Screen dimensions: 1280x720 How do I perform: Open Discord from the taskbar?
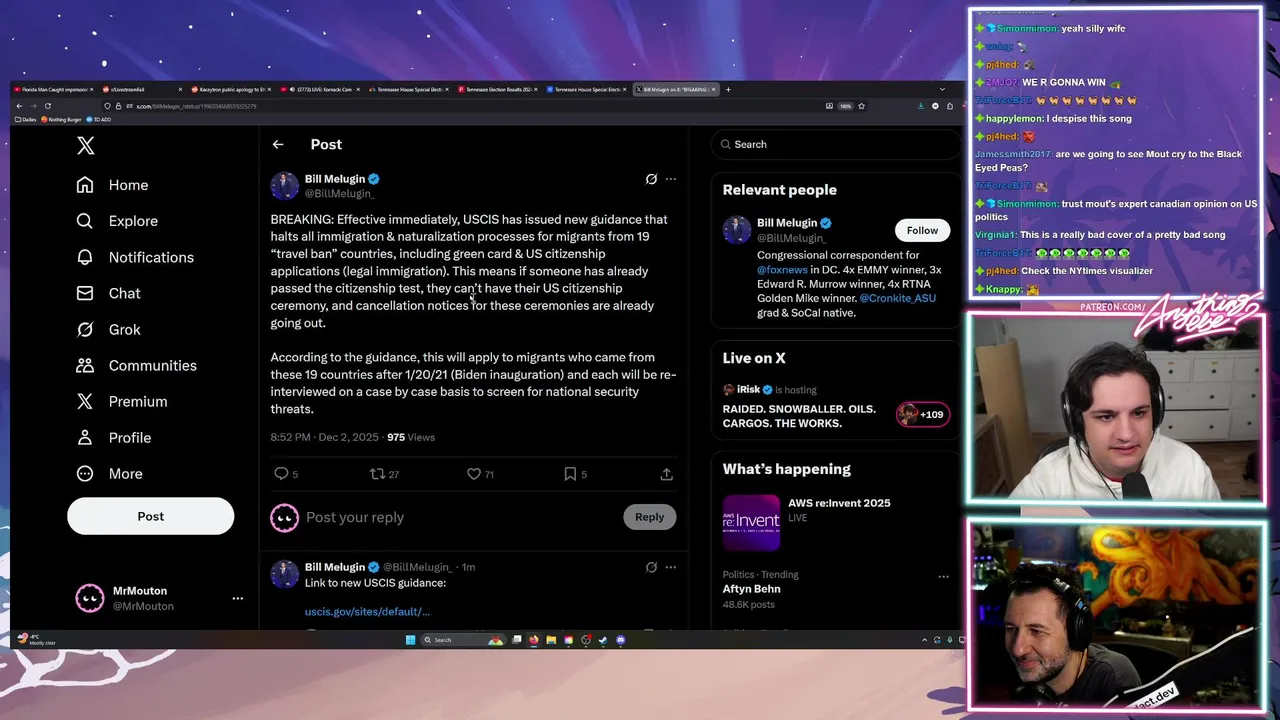pyautogui.click(x=621, y=640)
